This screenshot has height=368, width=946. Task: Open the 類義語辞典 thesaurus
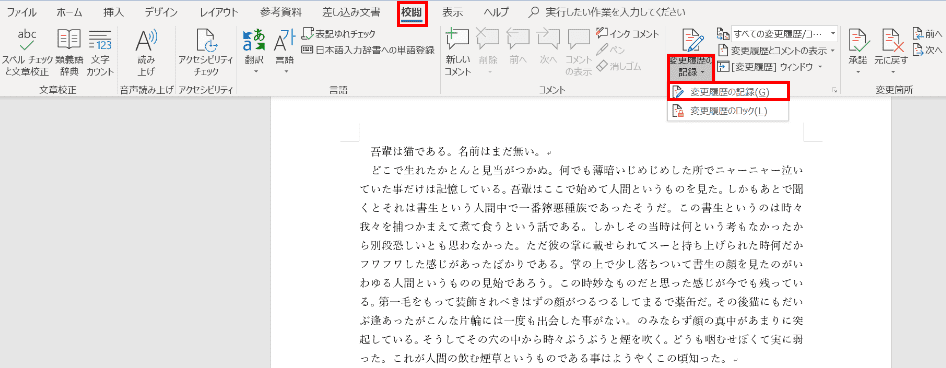click(69, 51)
